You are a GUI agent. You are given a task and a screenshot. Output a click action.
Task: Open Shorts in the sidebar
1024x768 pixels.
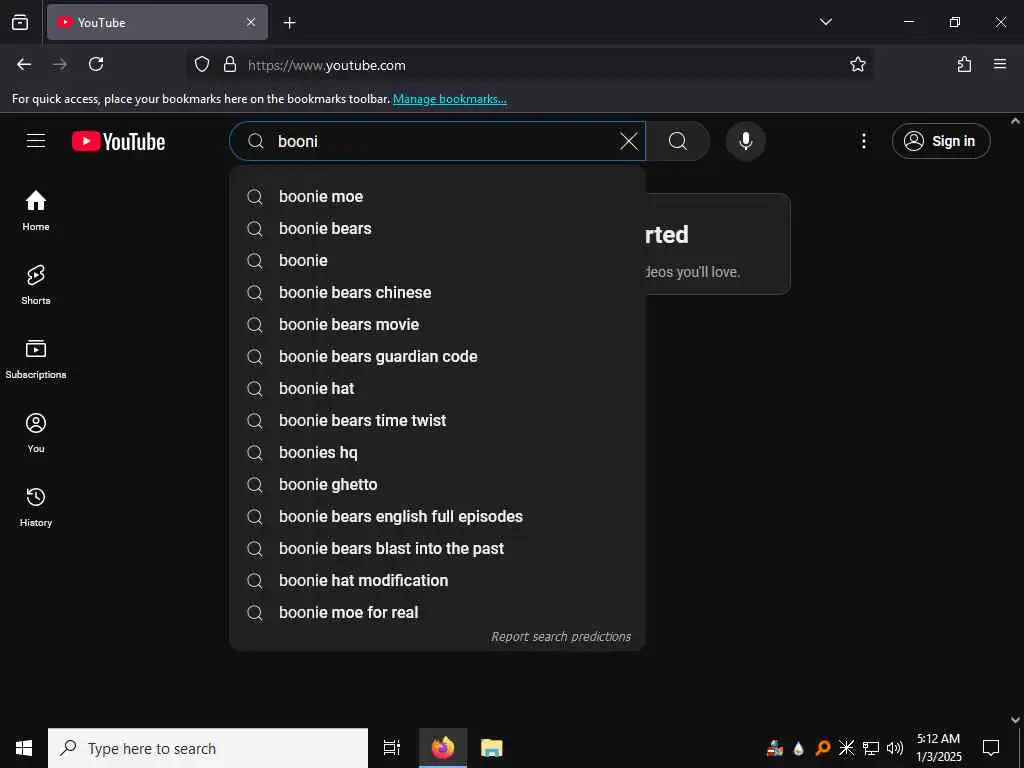[36, 285]
